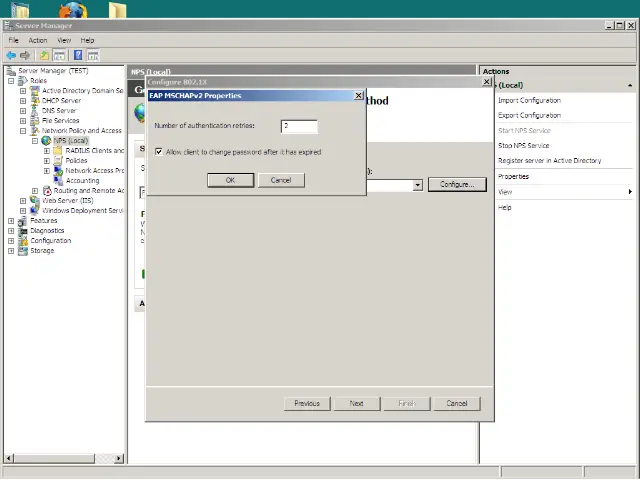Viewport: 640px width, 480px height.
Task: Click the DNS Server role icon
Action: (x=35, y=111)
